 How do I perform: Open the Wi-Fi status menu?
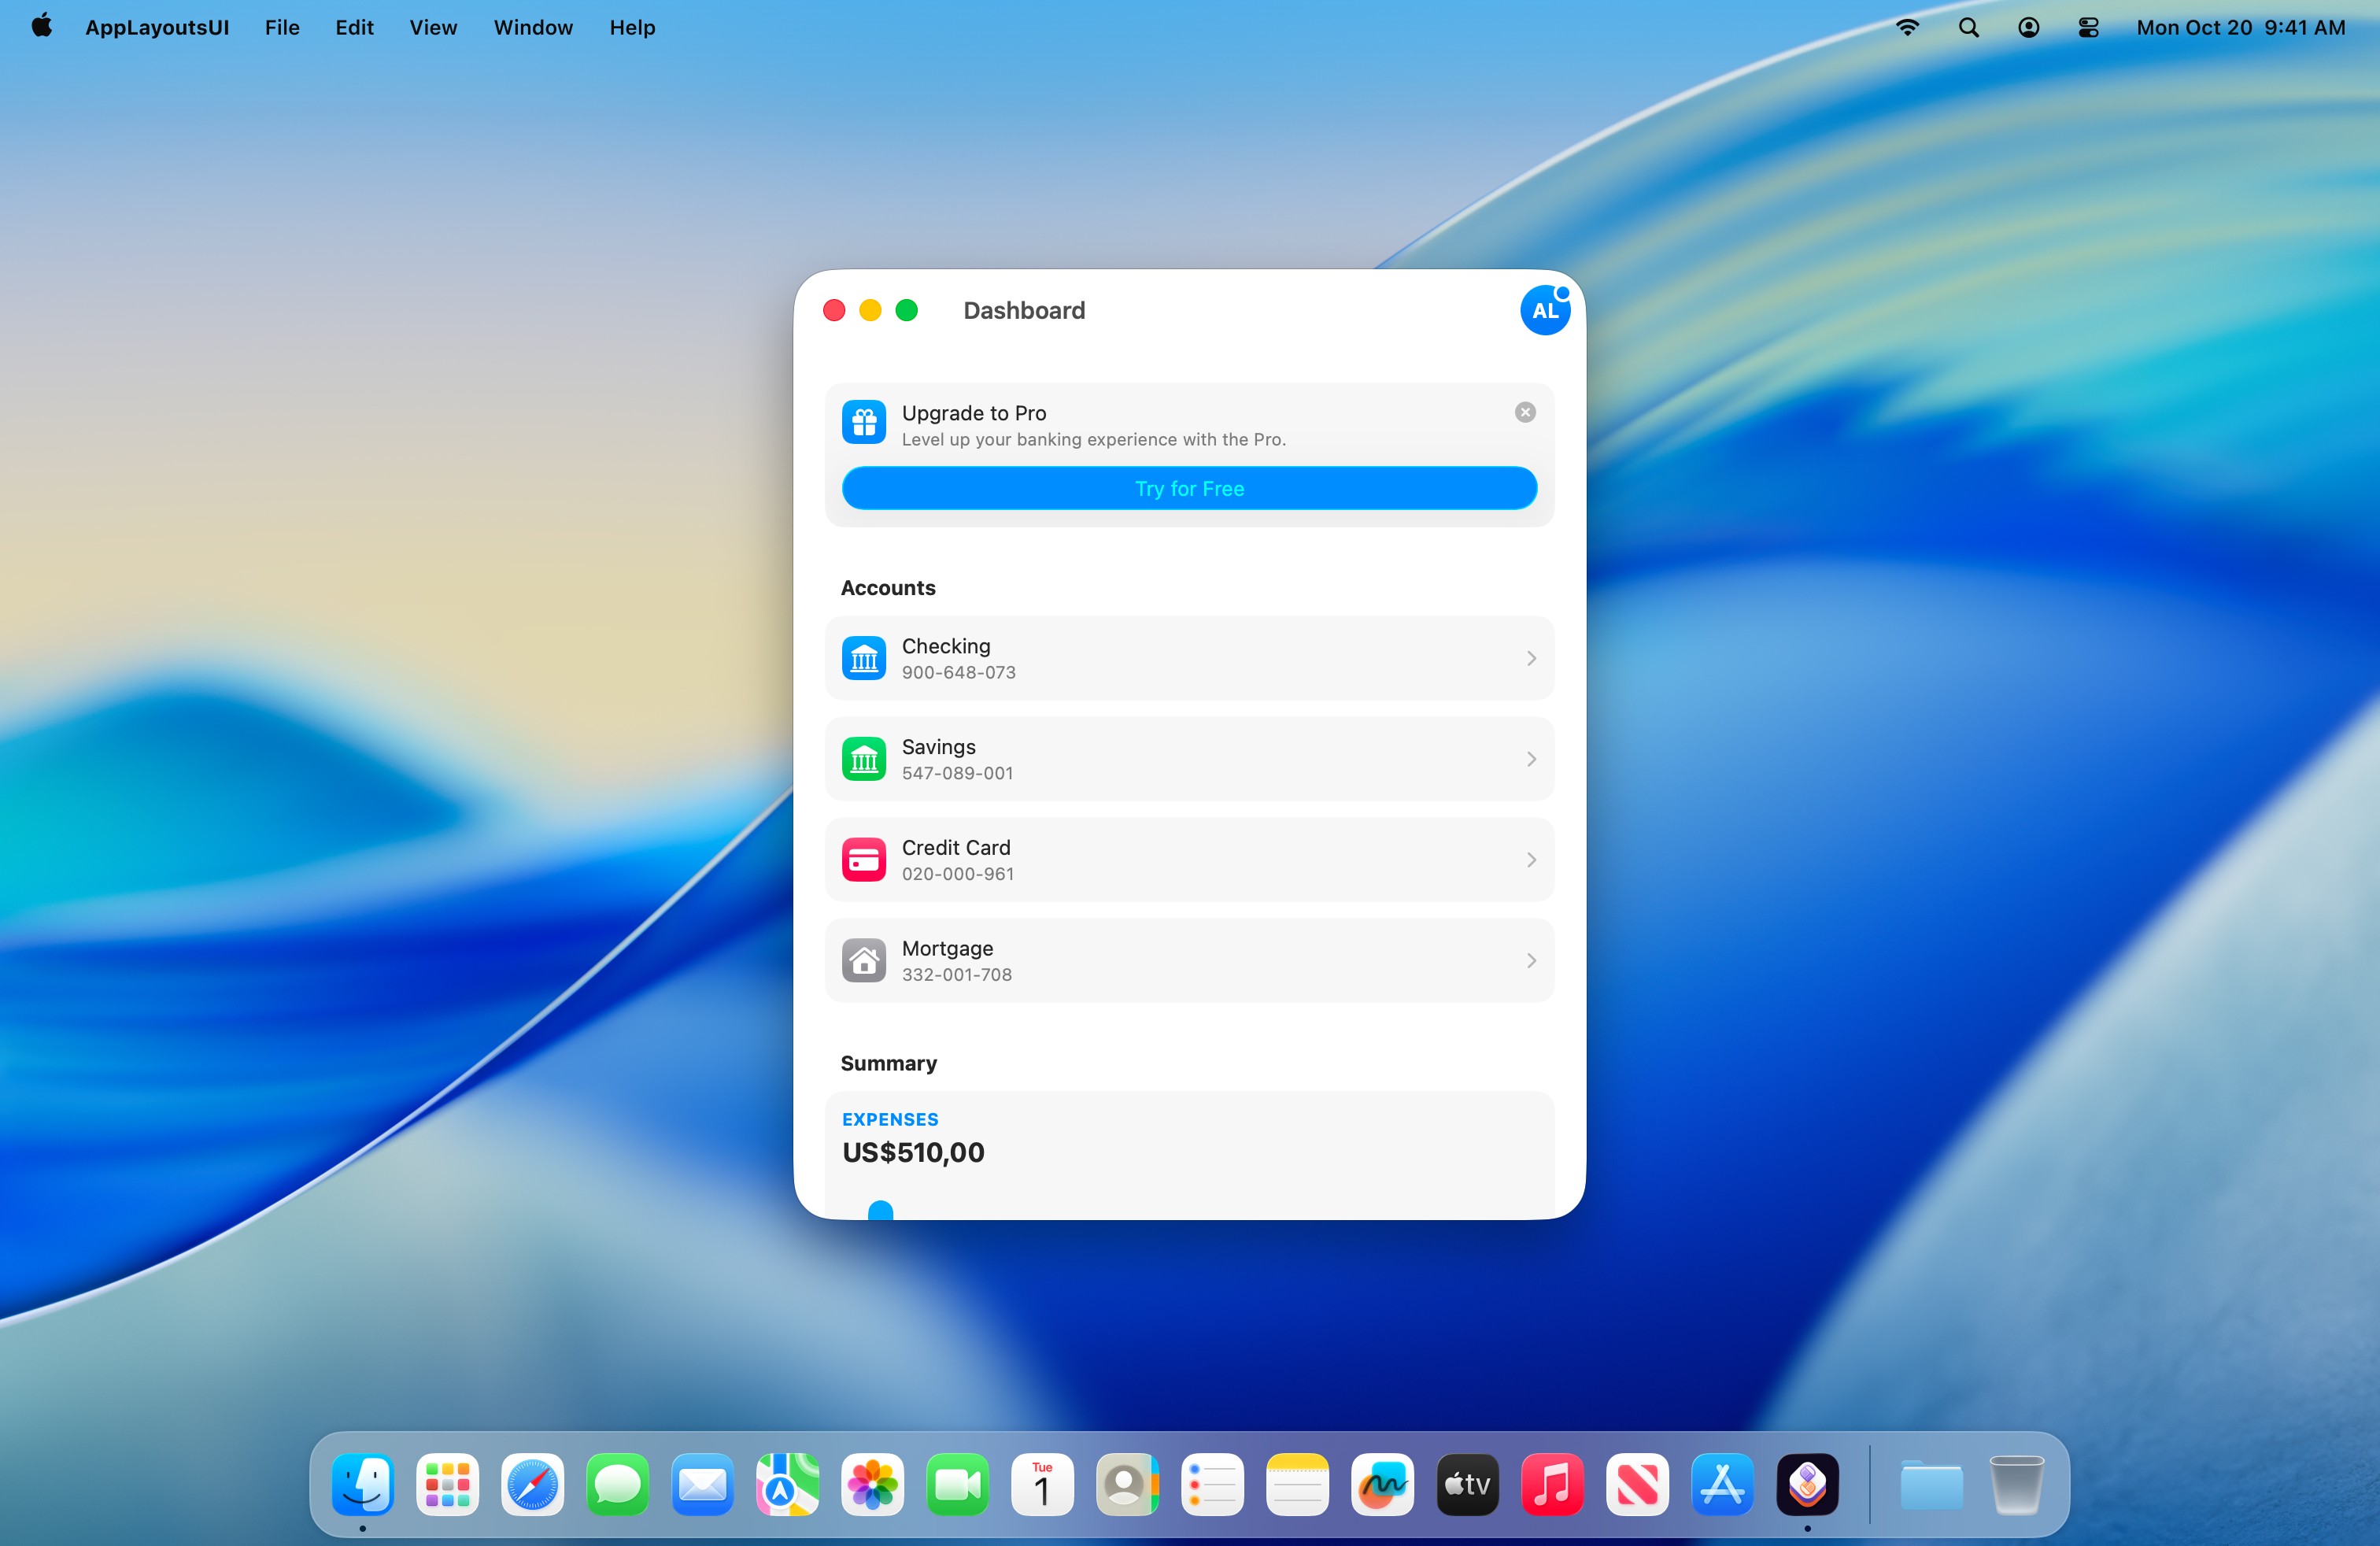[1907, 27]
